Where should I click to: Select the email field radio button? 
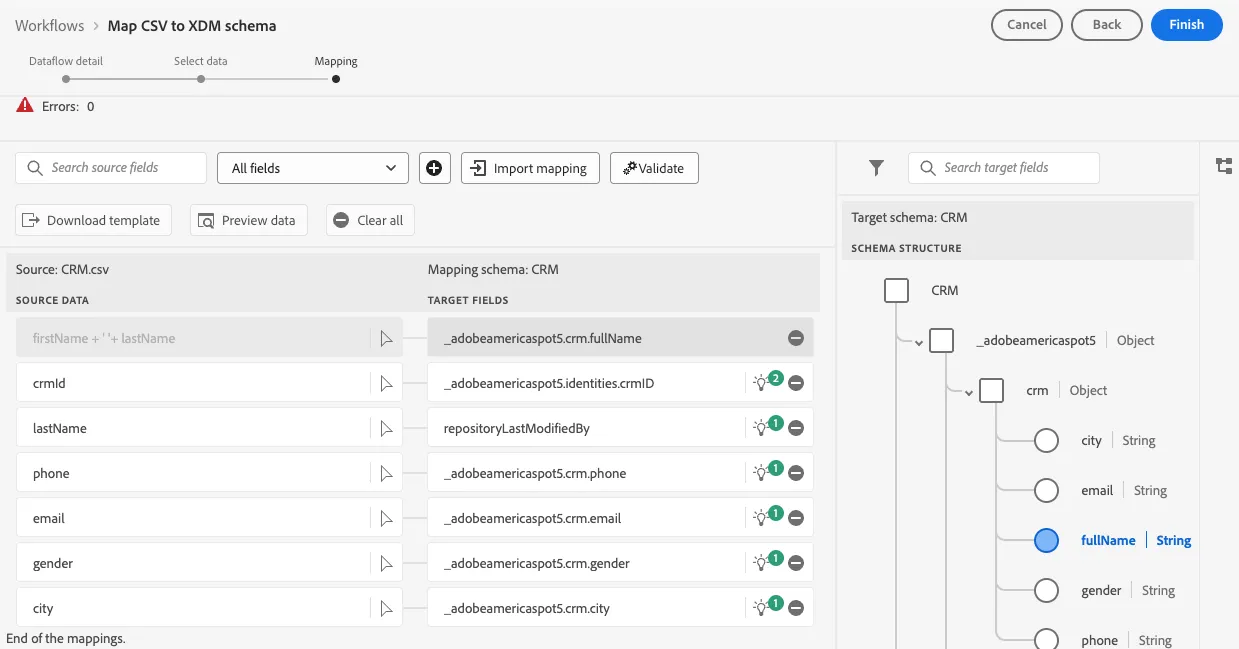tap(1046, 490)
